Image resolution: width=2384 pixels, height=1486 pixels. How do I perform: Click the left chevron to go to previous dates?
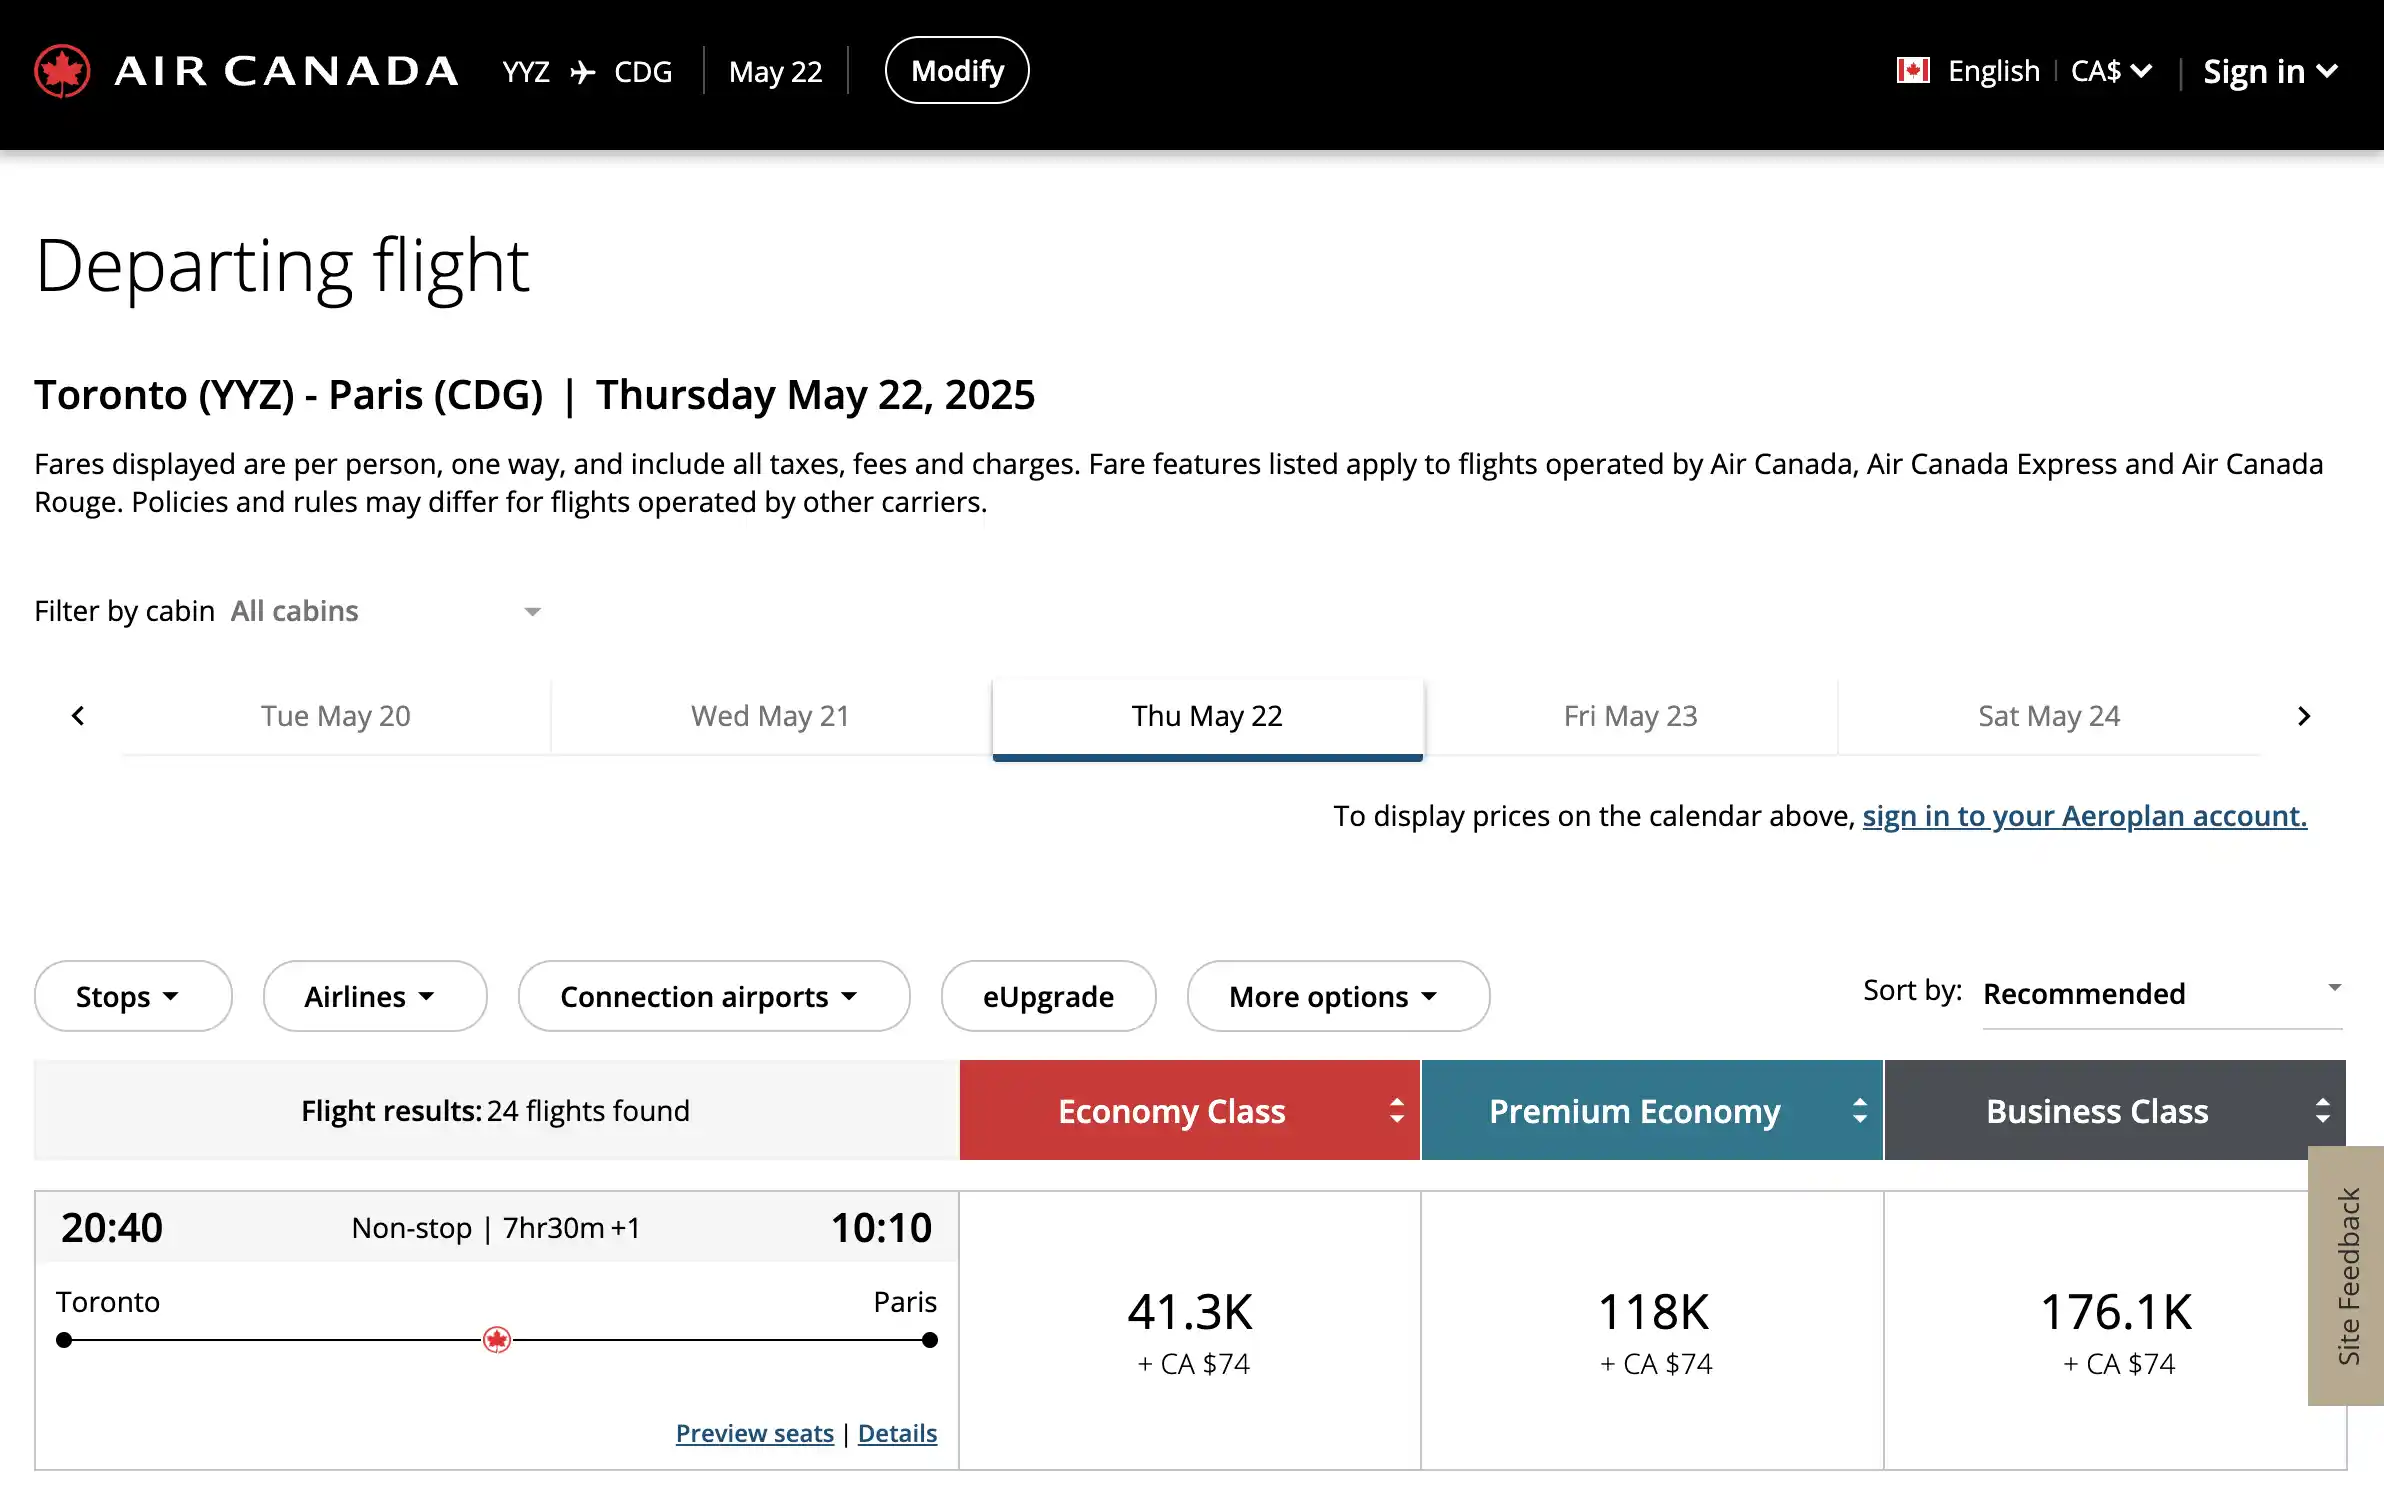77,716
